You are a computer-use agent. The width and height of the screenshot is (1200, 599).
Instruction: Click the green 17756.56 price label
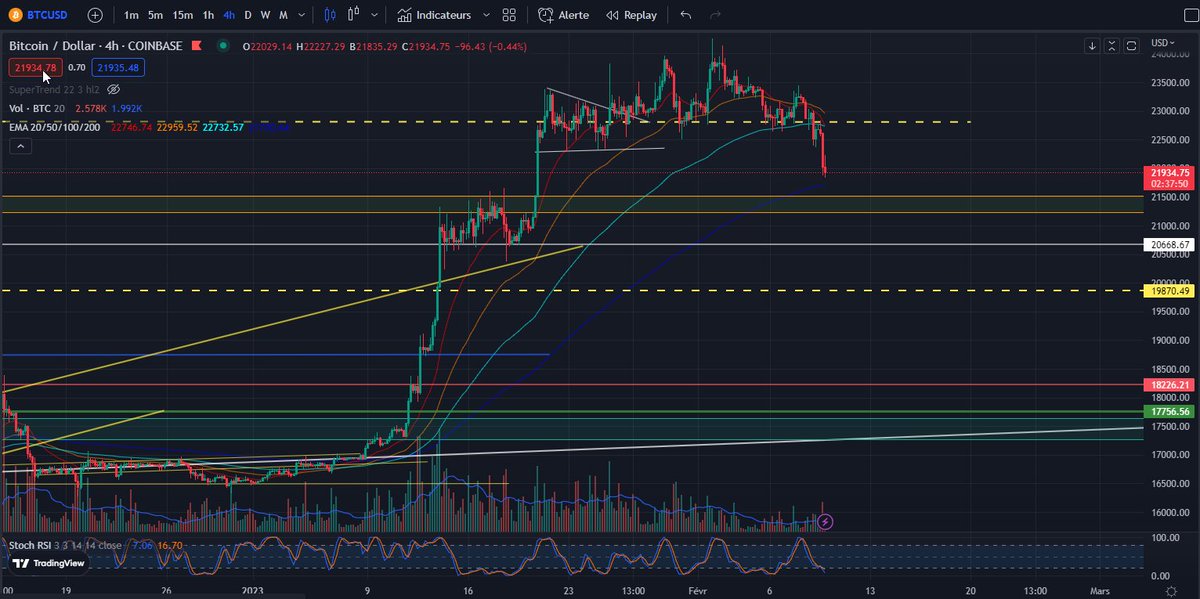click(1169, 411)
